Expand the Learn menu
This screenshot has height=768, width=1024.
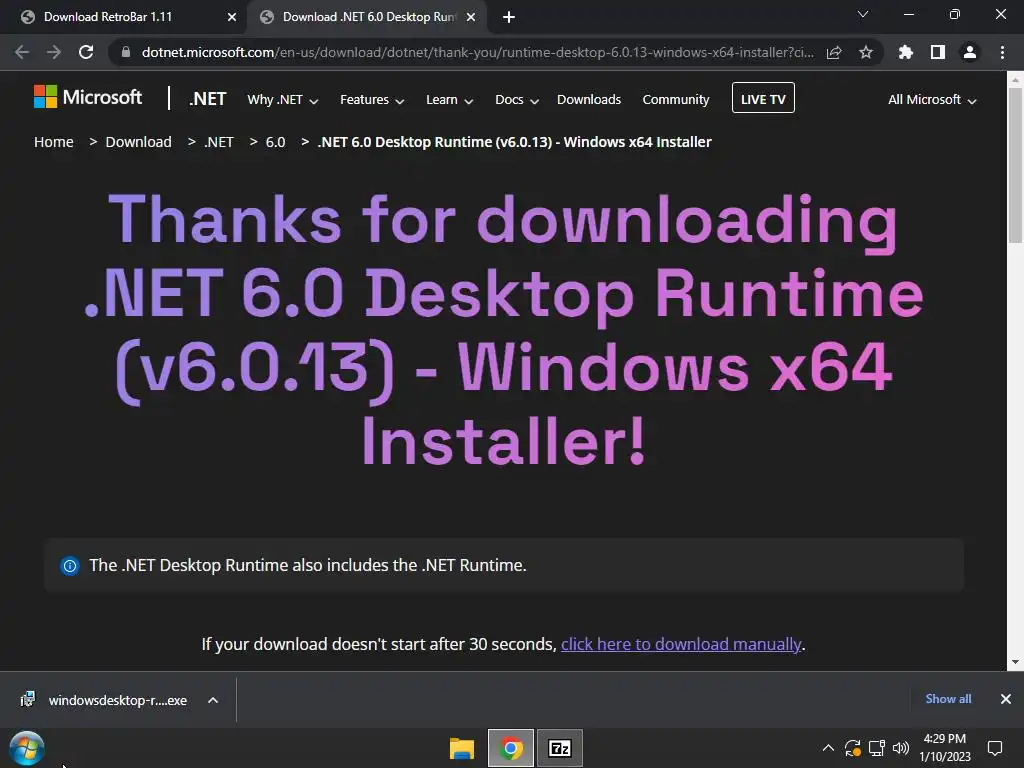(449, 100)
